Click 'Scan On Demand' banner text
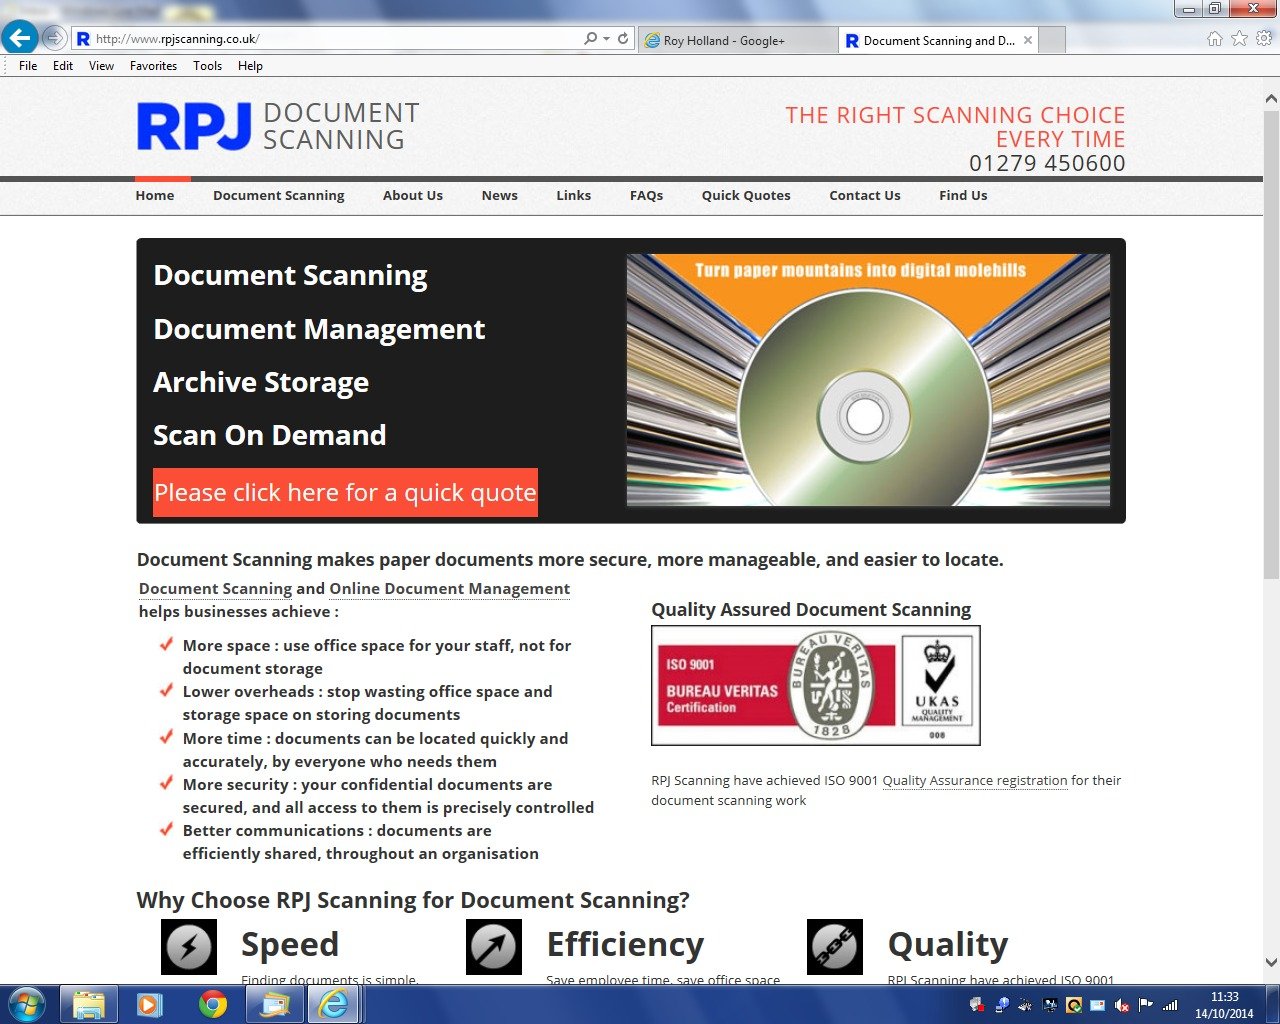Screen dimensions: 1280x1024 [x=270, y=435]
